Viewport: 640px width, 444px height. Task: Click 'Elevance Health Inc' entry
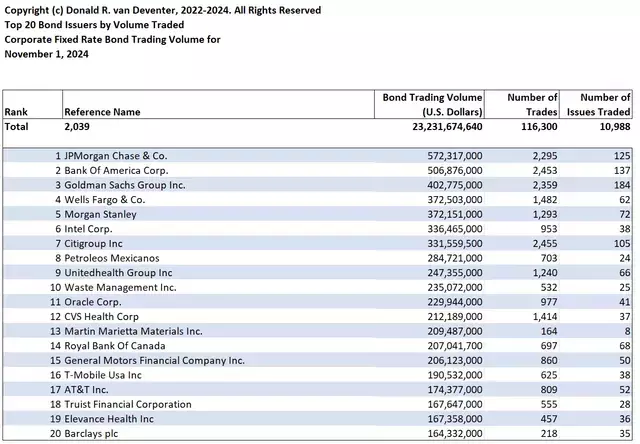(x=109, y=419)
